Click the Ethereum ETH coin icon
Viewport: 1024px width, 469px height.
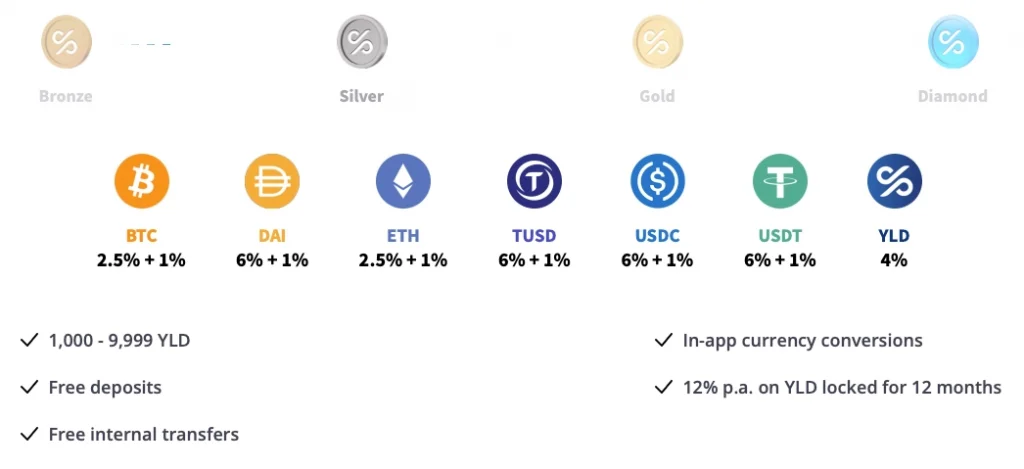tap(403, 181)
